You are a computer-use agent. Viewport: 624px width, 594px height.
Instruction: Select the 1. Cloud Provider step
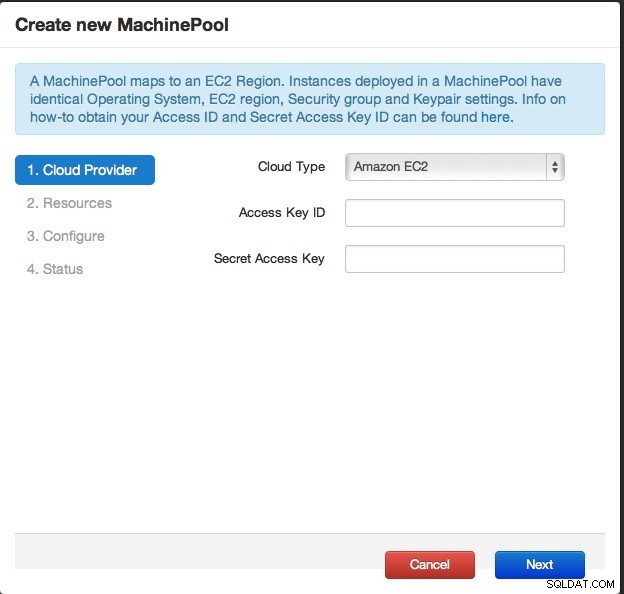tap(85, 170)
